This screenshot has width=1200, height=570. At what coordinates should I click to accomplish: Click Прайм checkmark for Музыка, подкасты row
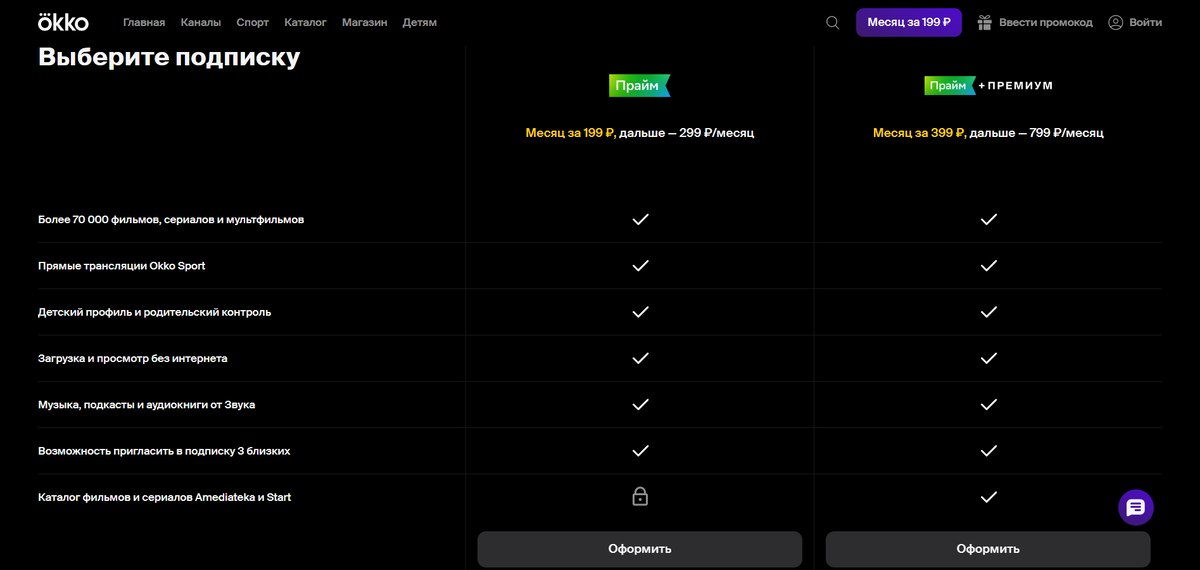tap(640, 405)
